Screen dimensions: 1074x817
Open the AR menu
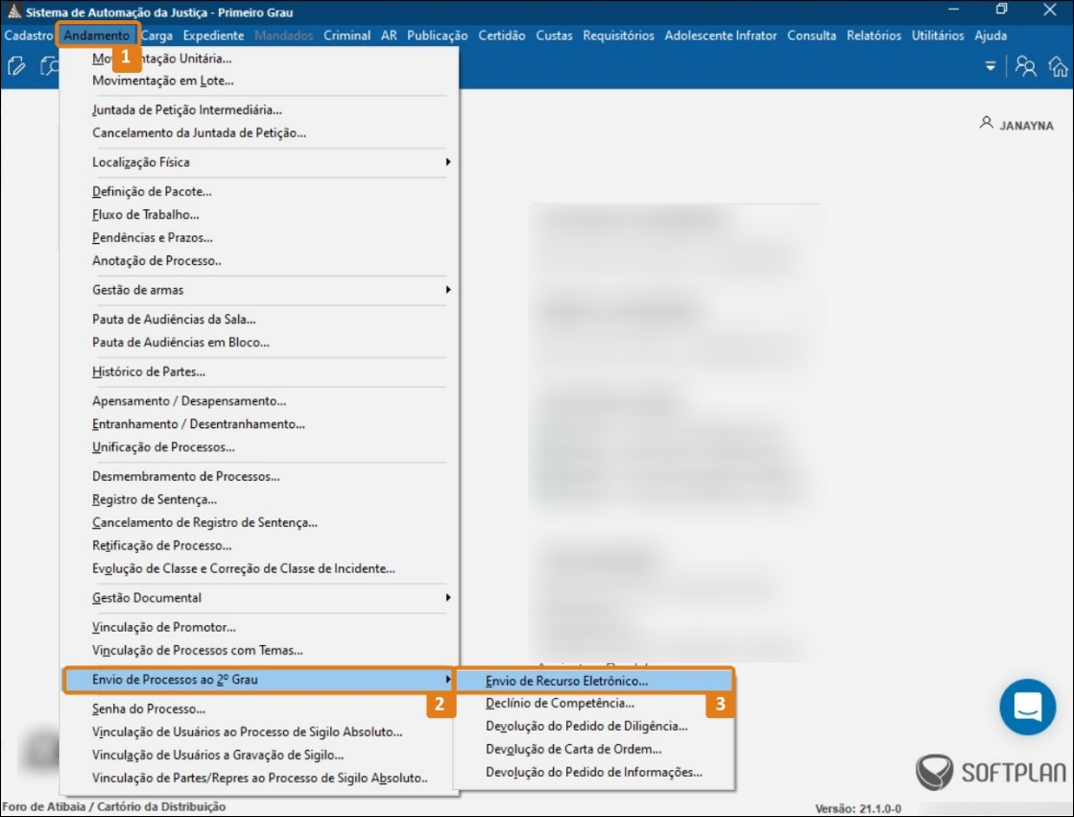(389, 36)
